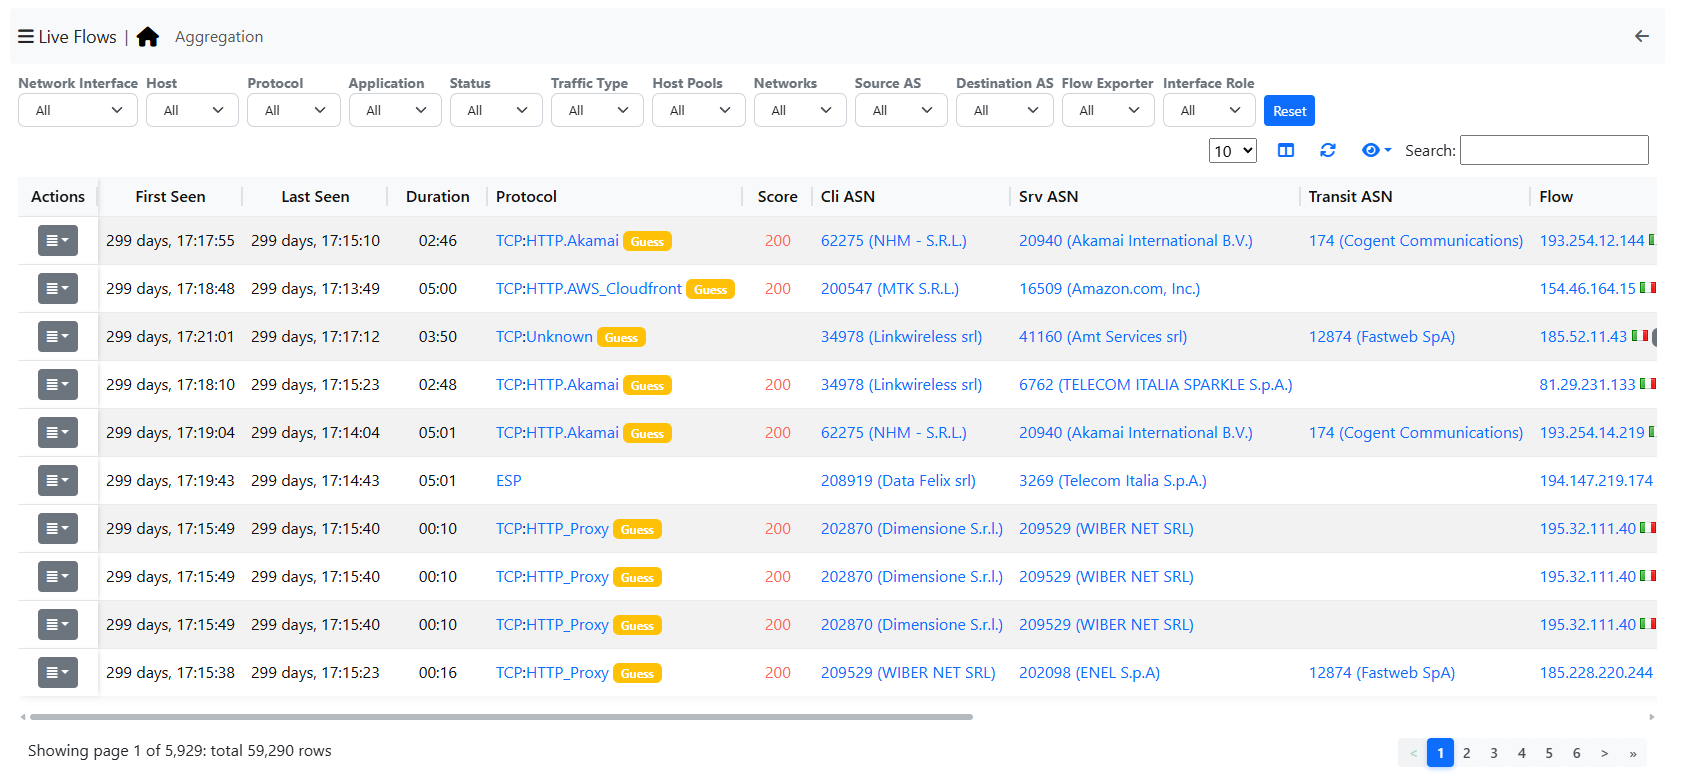The height and width of the screenshot is (777, 1685).
Task: Open the Traffic Type filter dropdown
Action: point(597,110)
